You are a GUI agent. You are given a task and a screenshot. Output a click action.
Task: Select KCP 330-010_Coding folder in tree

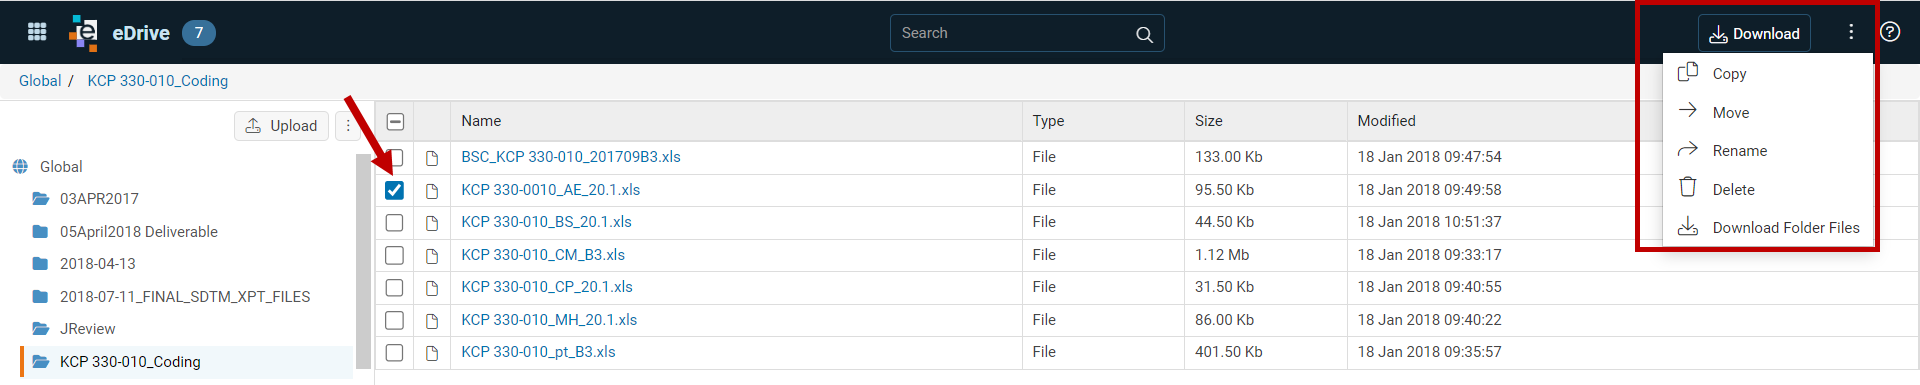pos(130,362)
